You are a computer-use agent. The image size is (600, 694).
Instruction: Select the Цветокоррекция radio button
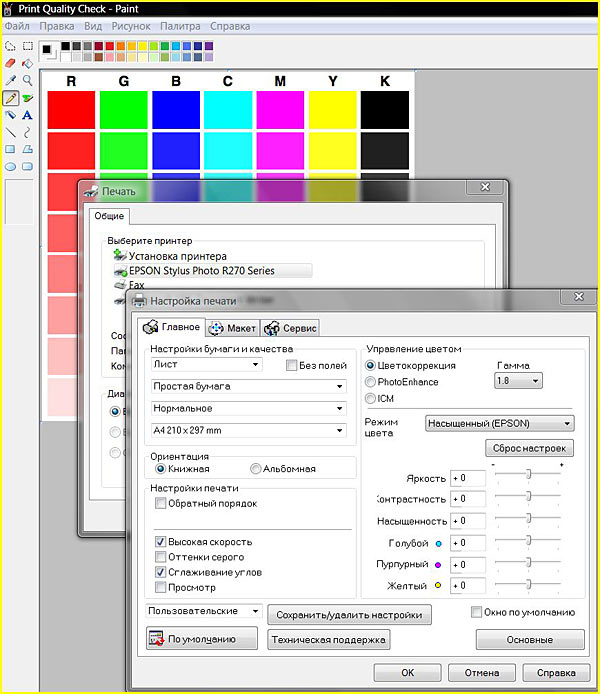click(370, 366)
